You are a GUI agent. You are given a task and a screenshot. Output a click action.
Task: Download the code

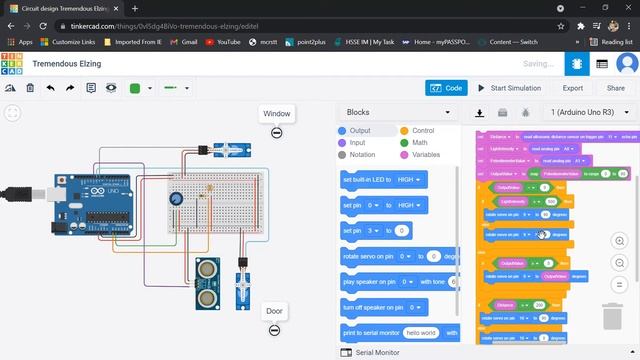[x=480, y=113]
